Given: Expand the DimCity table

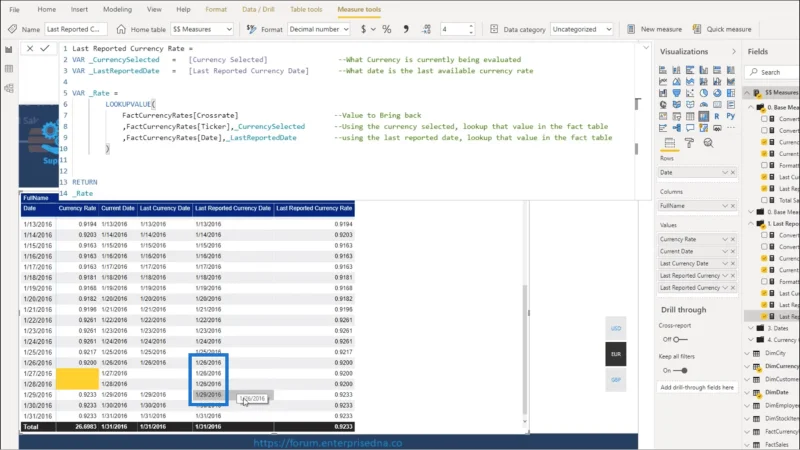Looking at the screenshot, I should (747, 353).
